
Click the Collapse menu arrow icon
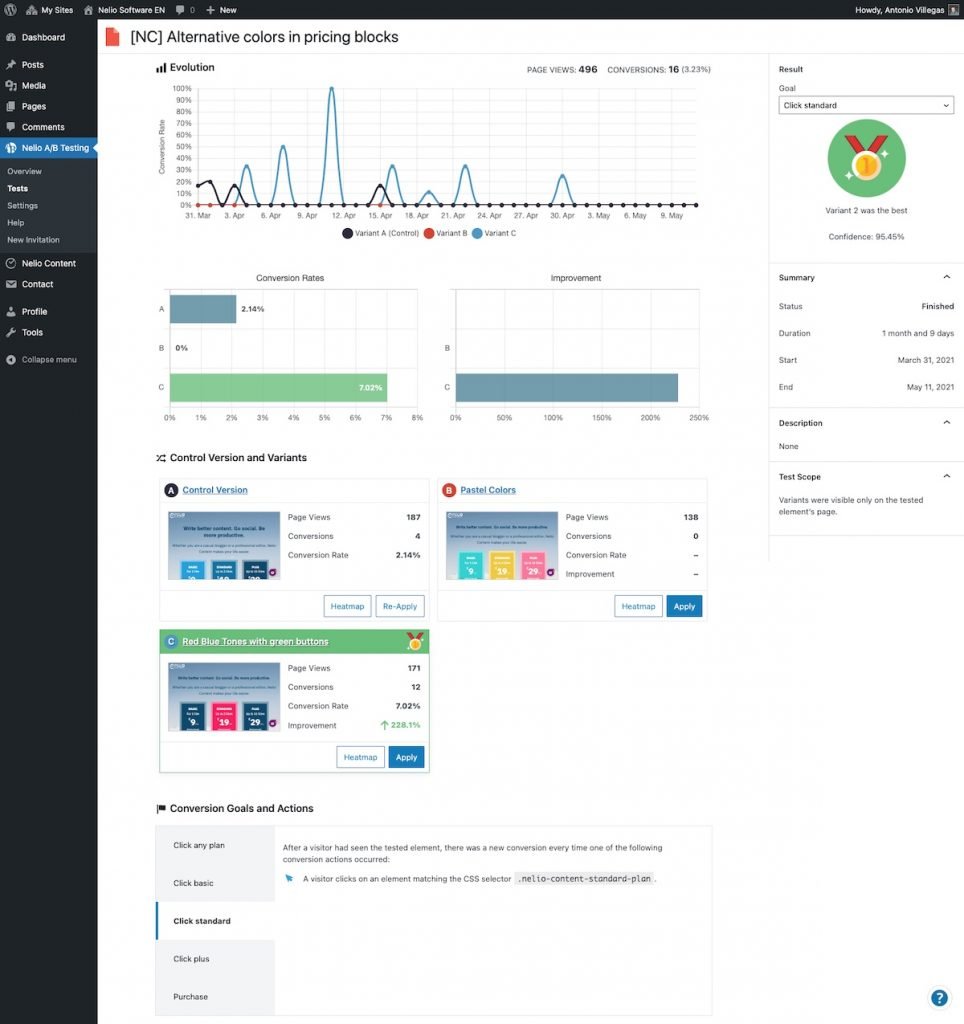(11, 360)
